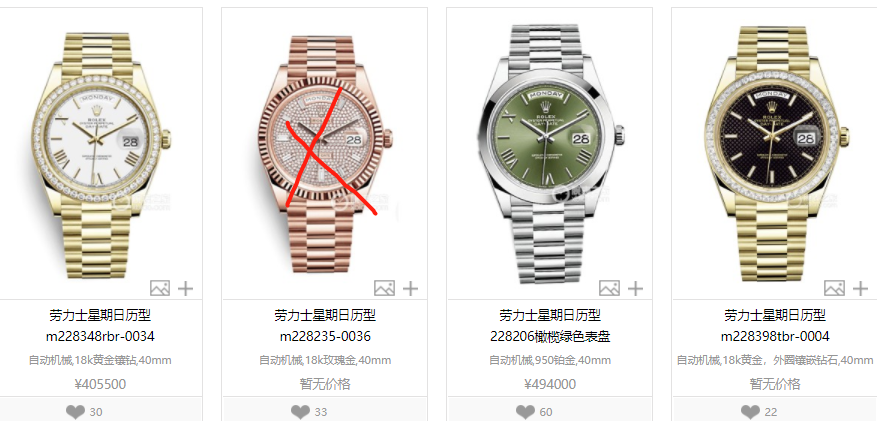Open image gallery for m228348rbr-0034 watch

[x=159, y=288]
